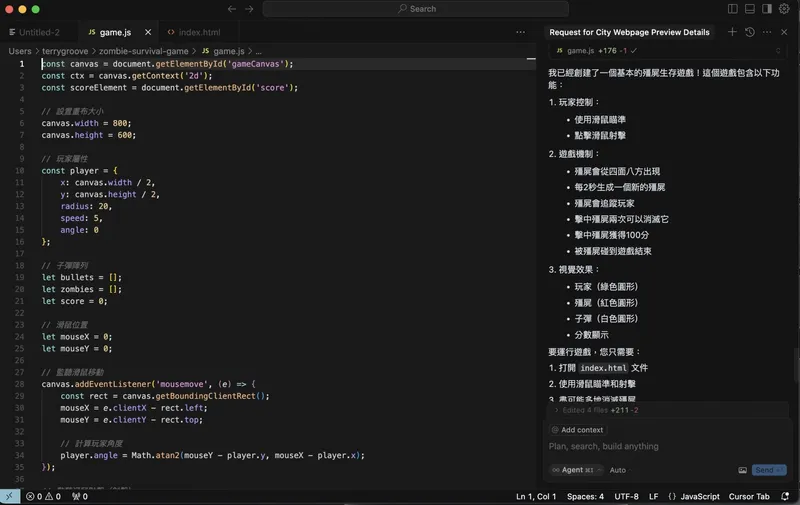The width and height of the screenshot is (800, 505).
Task: Open the settings gear icon
Action: tap(785, 9)
